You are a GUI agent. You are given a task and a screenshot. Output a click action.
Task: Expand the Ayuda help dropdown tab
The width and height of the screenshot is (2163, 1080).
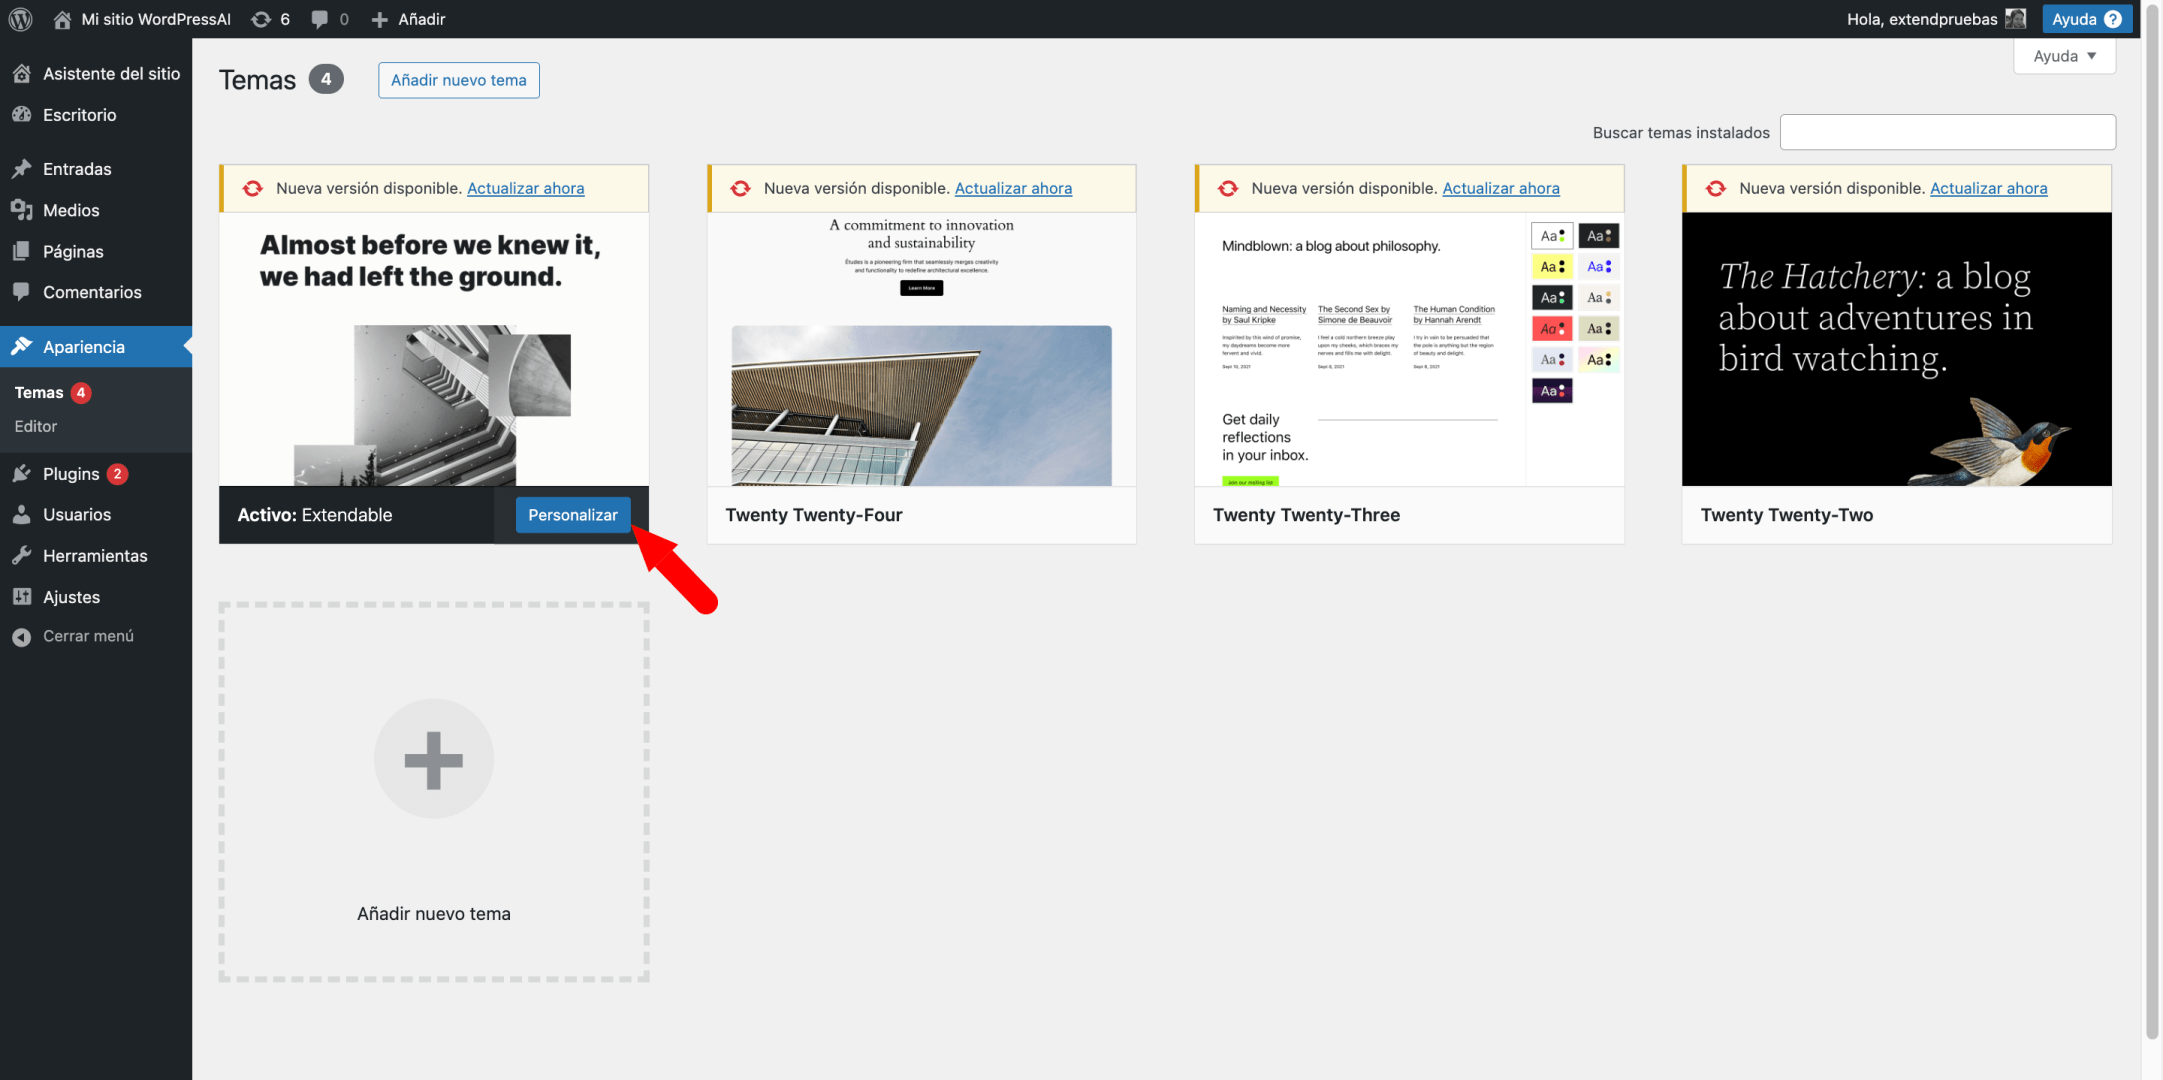tap(2064, 56)
